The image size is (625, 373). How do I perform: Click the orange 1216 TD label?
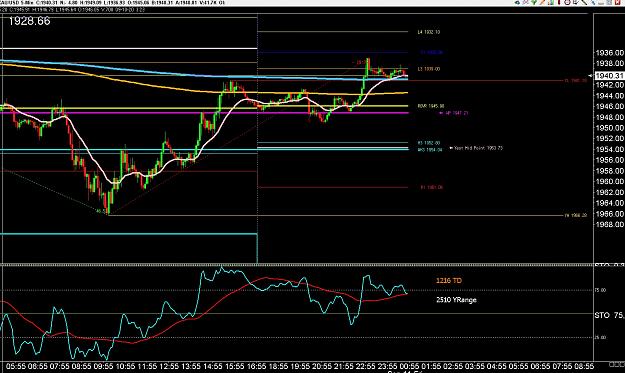pyautogui.click(x=449, y=281)
